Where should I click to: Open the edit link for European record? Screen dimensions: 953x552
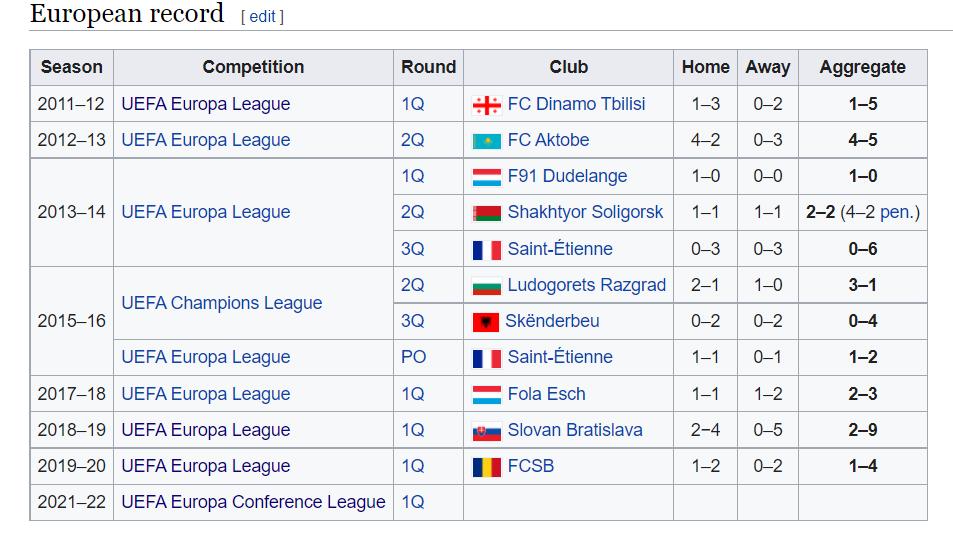(263, 16)
